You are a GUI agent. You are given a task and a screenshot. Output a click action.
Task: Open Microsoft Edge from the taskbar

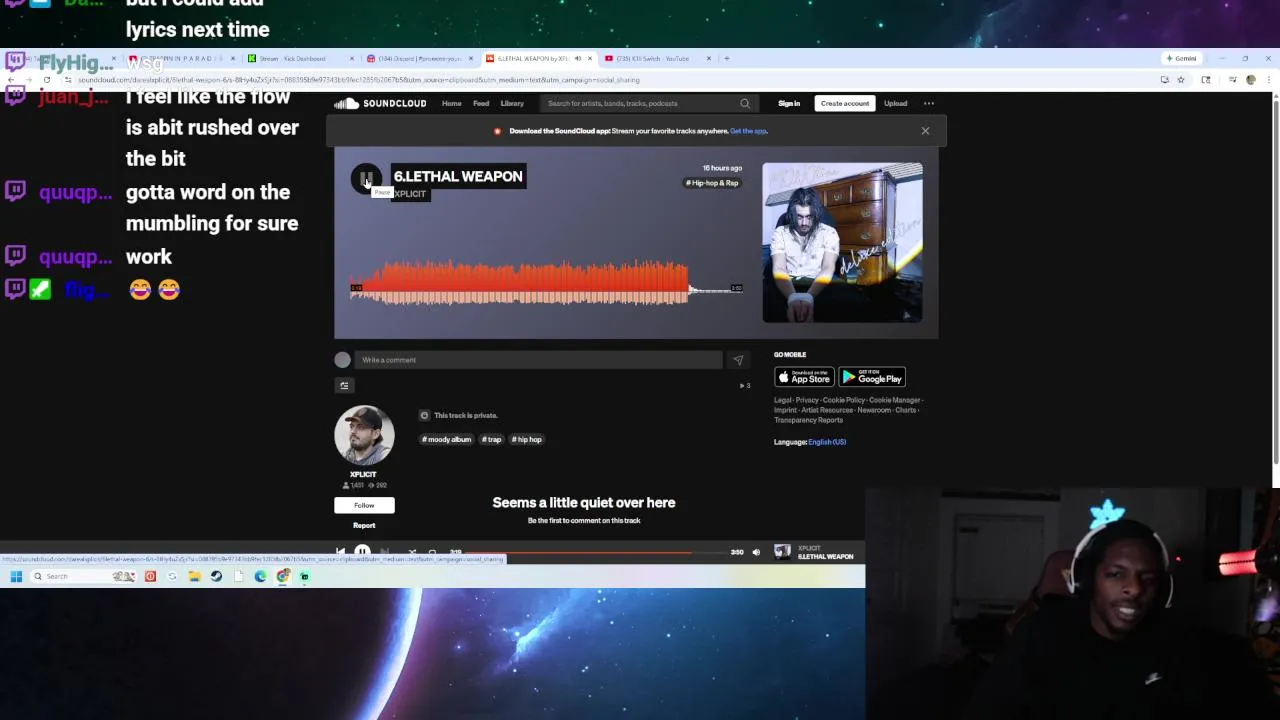[260, 576]
